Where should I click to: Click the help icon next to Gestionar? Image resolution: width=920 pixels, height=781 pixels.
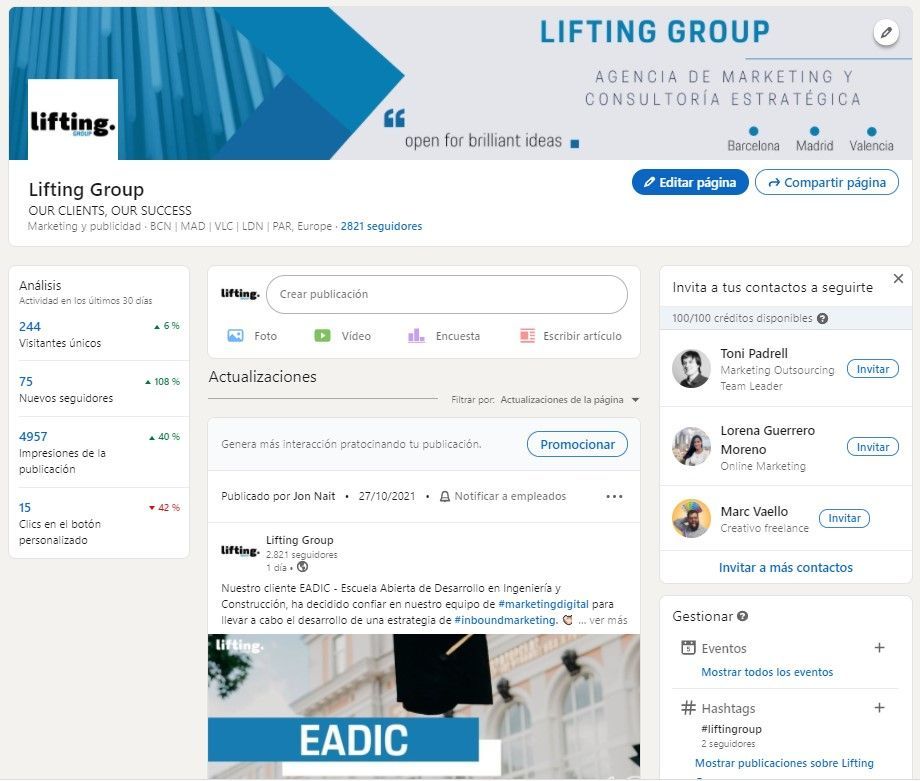click(742, 616)
